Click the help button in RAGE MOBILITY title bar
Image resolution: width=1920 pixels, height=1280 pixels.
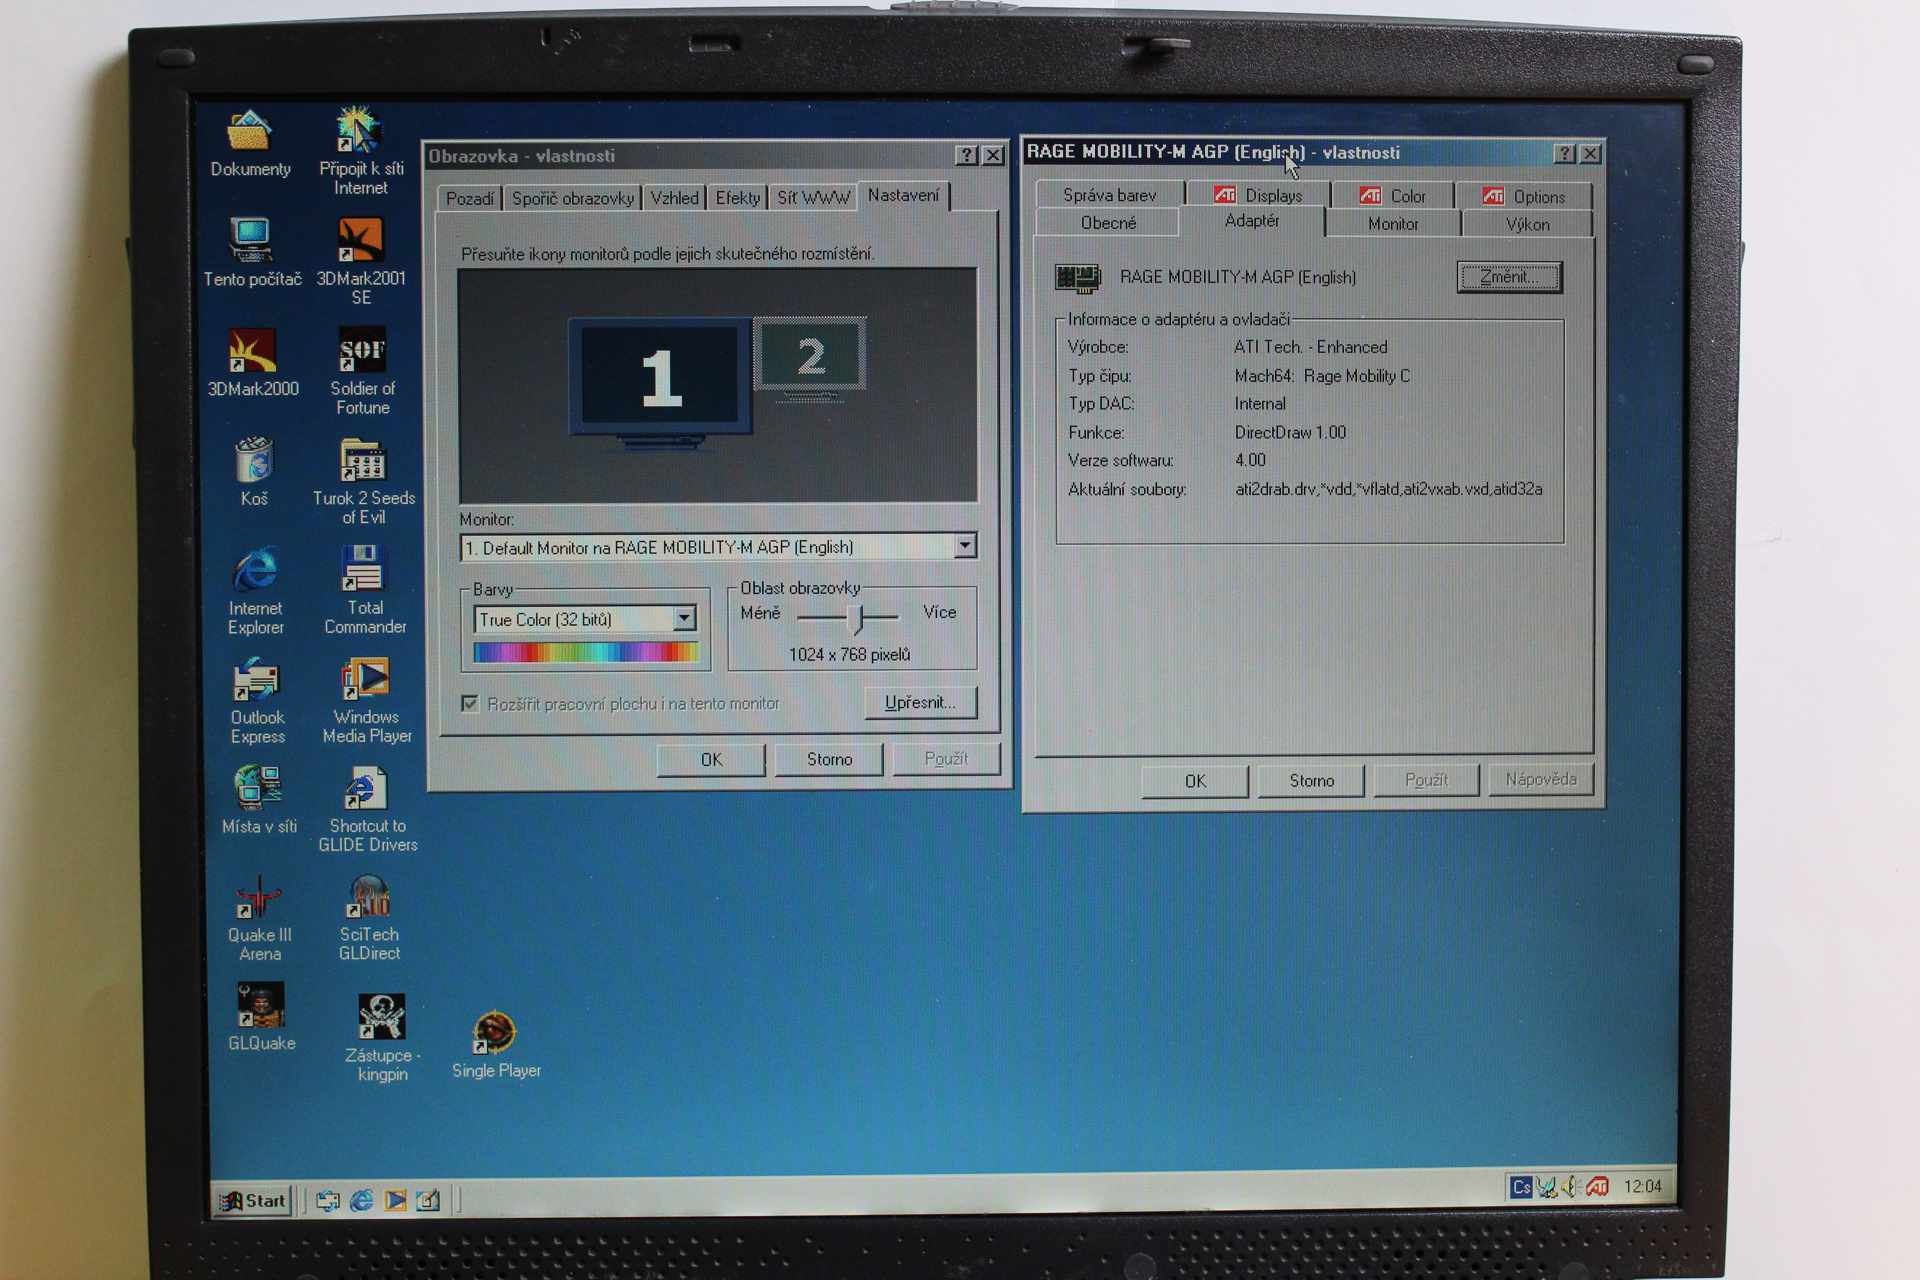click(x=1564, y=154)
